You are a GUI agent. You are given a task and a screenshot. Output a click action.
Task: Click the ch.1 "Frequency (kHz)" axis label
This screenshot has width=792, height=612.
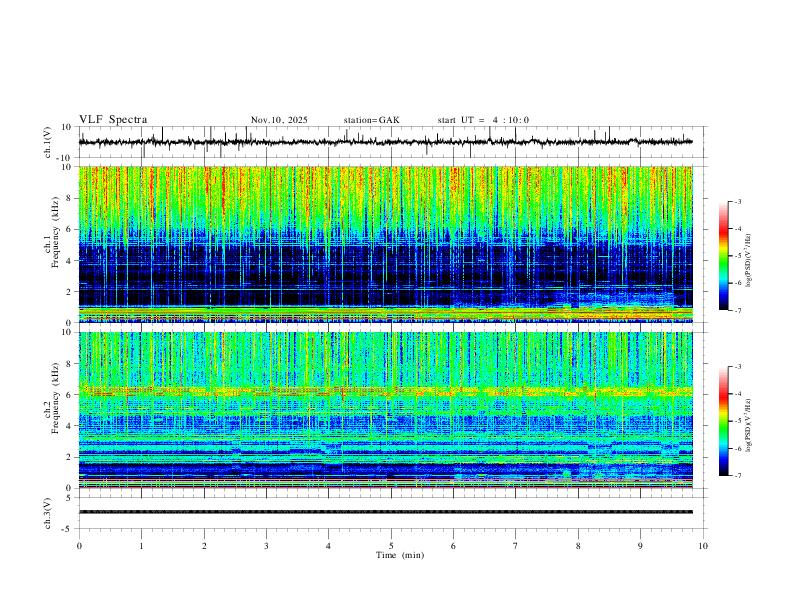pos(55,232)
